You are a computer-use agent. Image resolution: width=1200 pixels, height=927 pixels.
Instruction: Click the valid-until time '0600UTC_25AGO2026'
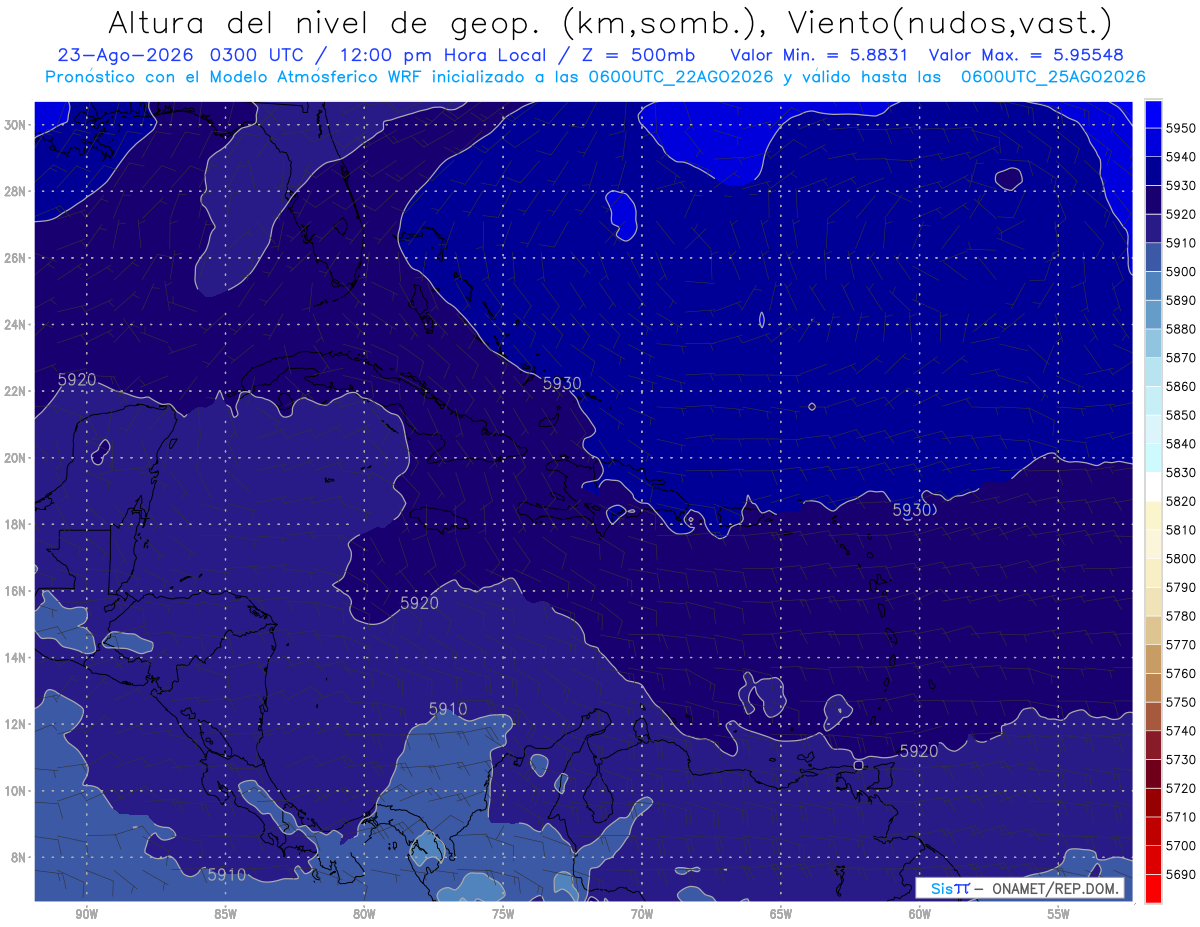[x=1053, y=77]
